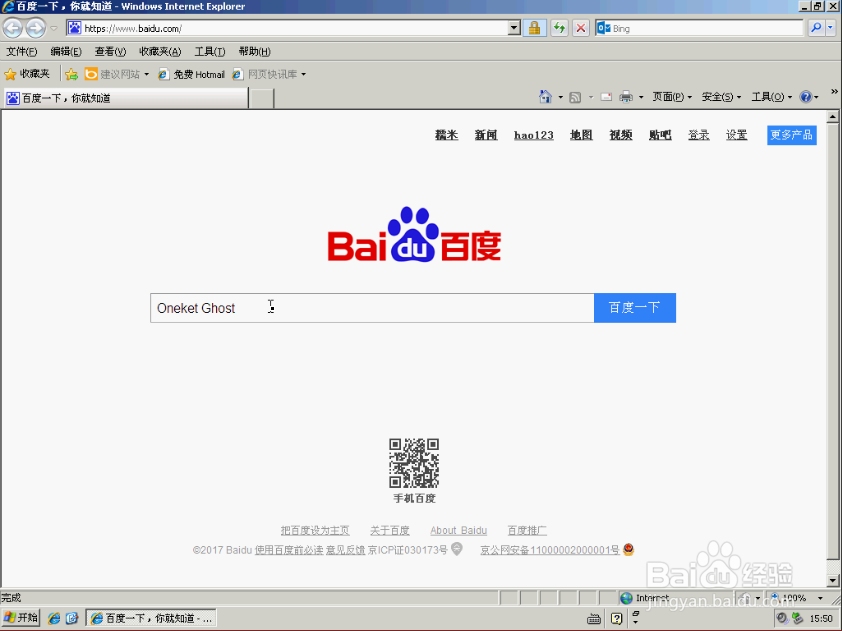Click the Bing search box
The image size is (842, 631).
699,28
